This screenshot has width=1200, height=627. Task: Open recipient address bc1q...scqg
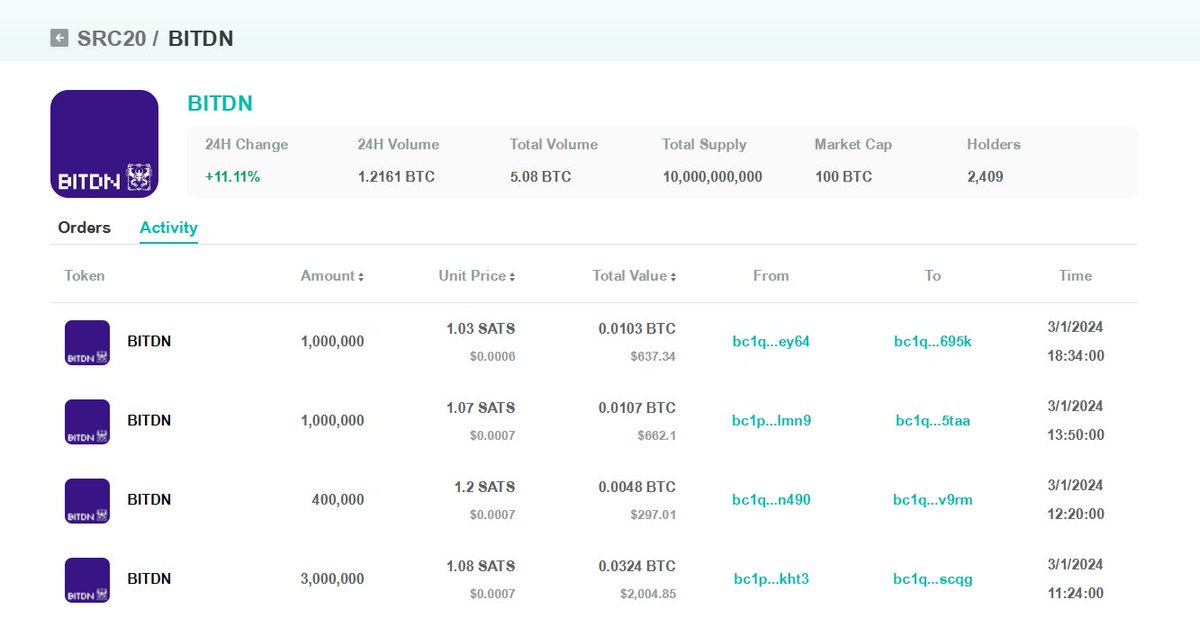pos(933,579)
